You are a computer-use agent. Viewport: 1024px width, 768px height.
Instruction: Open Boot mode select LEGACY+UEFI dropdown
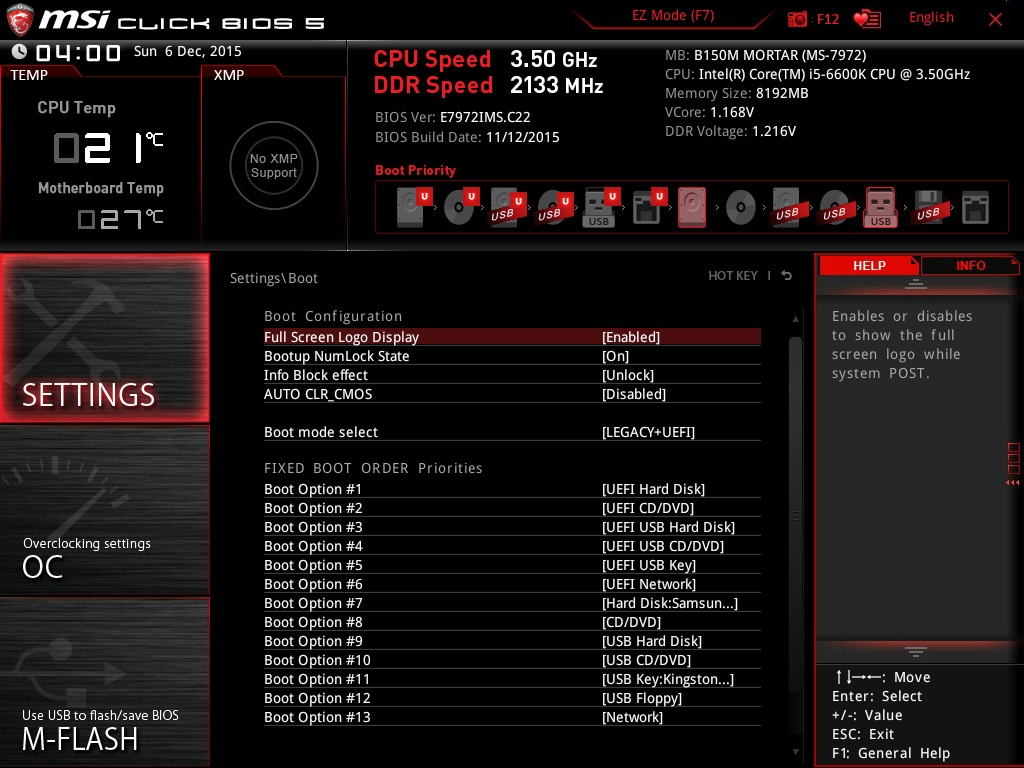pos(648,432)
